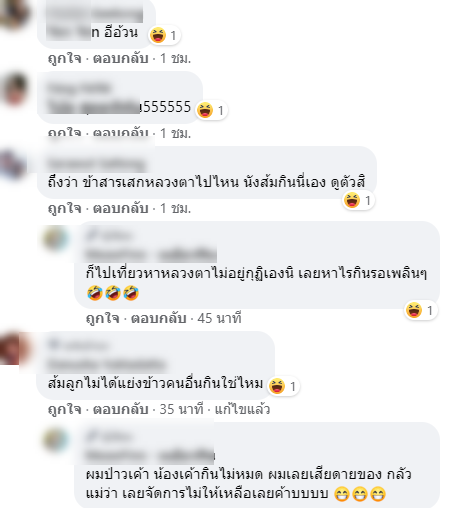Reply to the อีอ้วน comment via ตอบกลับ
This screenshot has width=473, height=508.
click(120, 59)
